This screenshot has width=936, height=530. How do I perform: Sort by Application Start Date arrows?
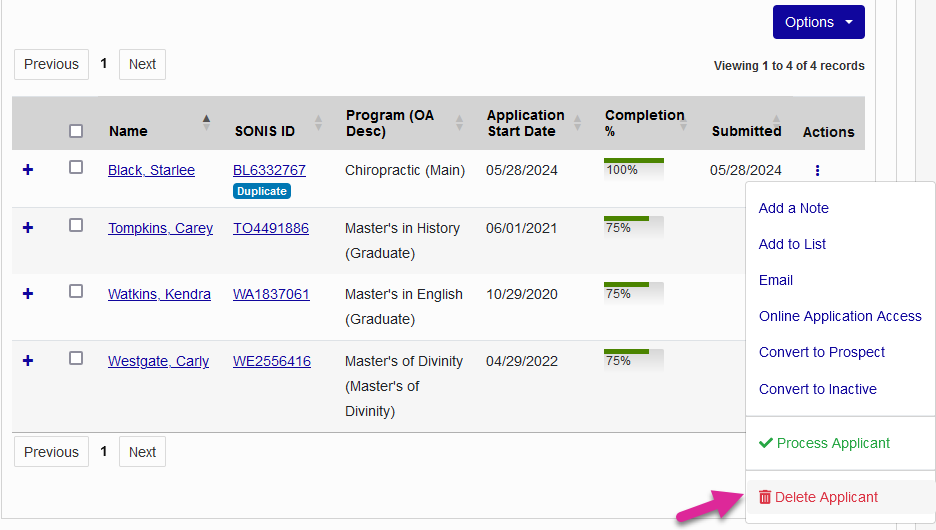577,123
